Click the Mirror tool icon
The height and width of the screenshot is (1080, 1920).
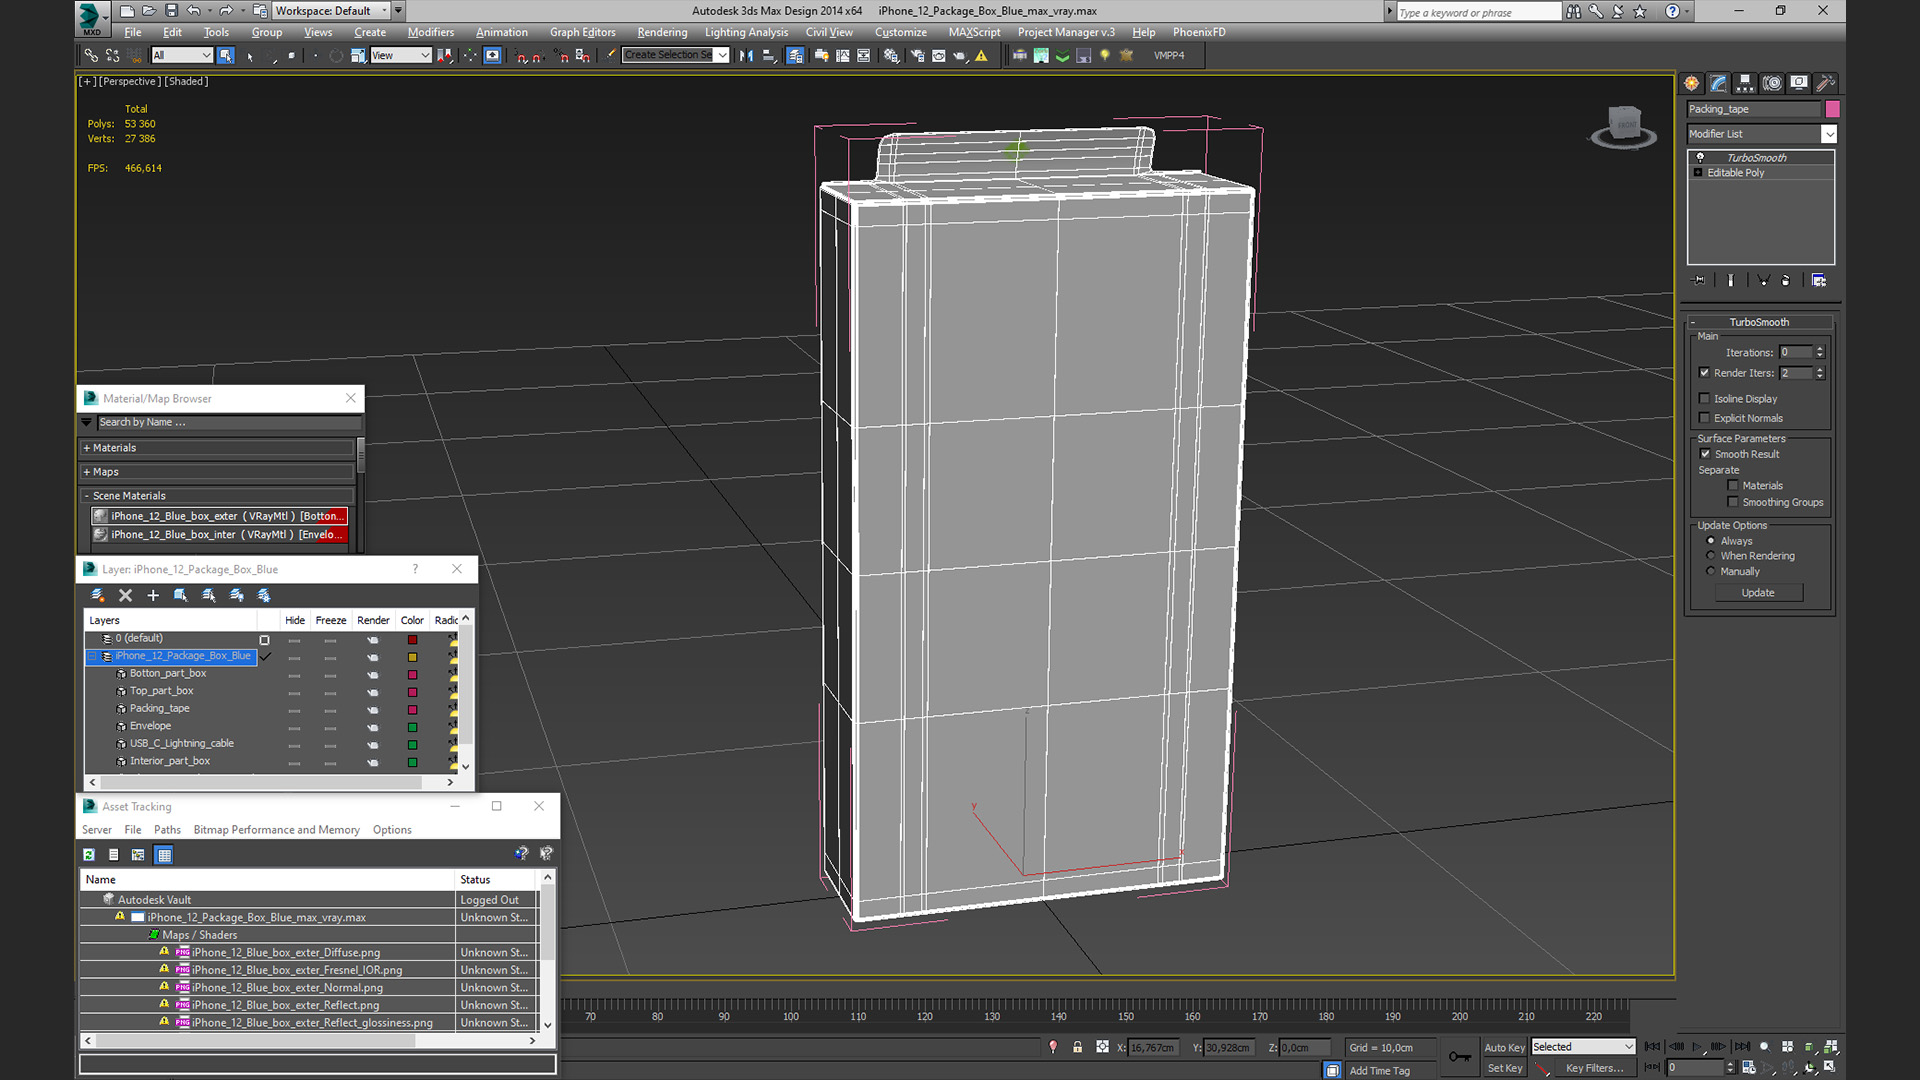[x=746, y=56]
